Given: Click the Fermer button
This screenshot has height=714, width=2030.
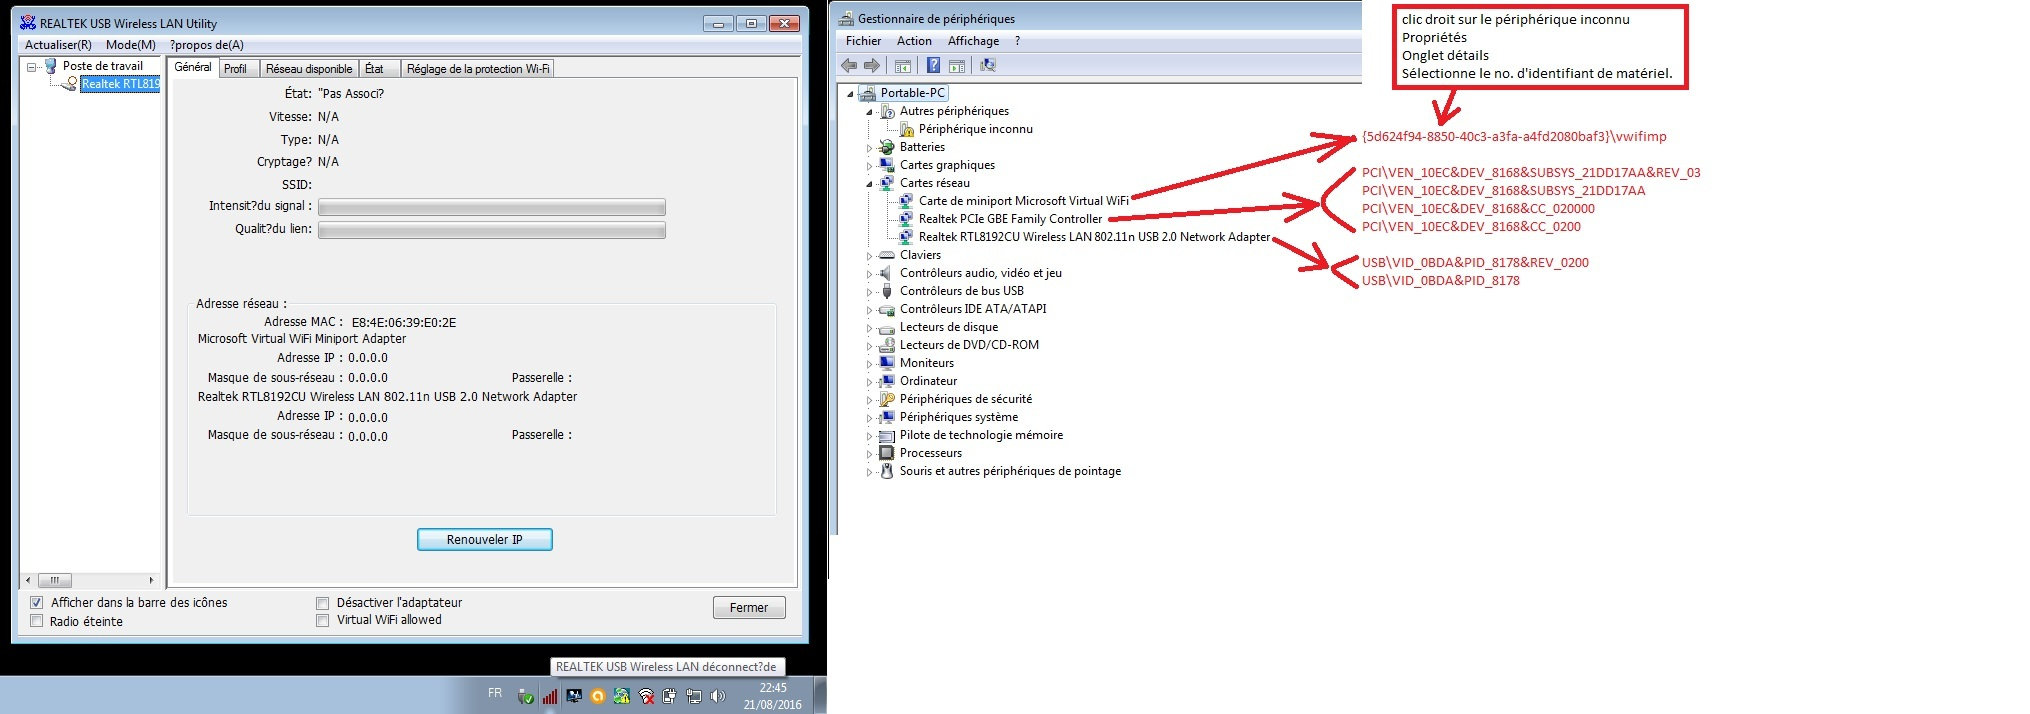Looking at the screenshot, I should 749,608.
